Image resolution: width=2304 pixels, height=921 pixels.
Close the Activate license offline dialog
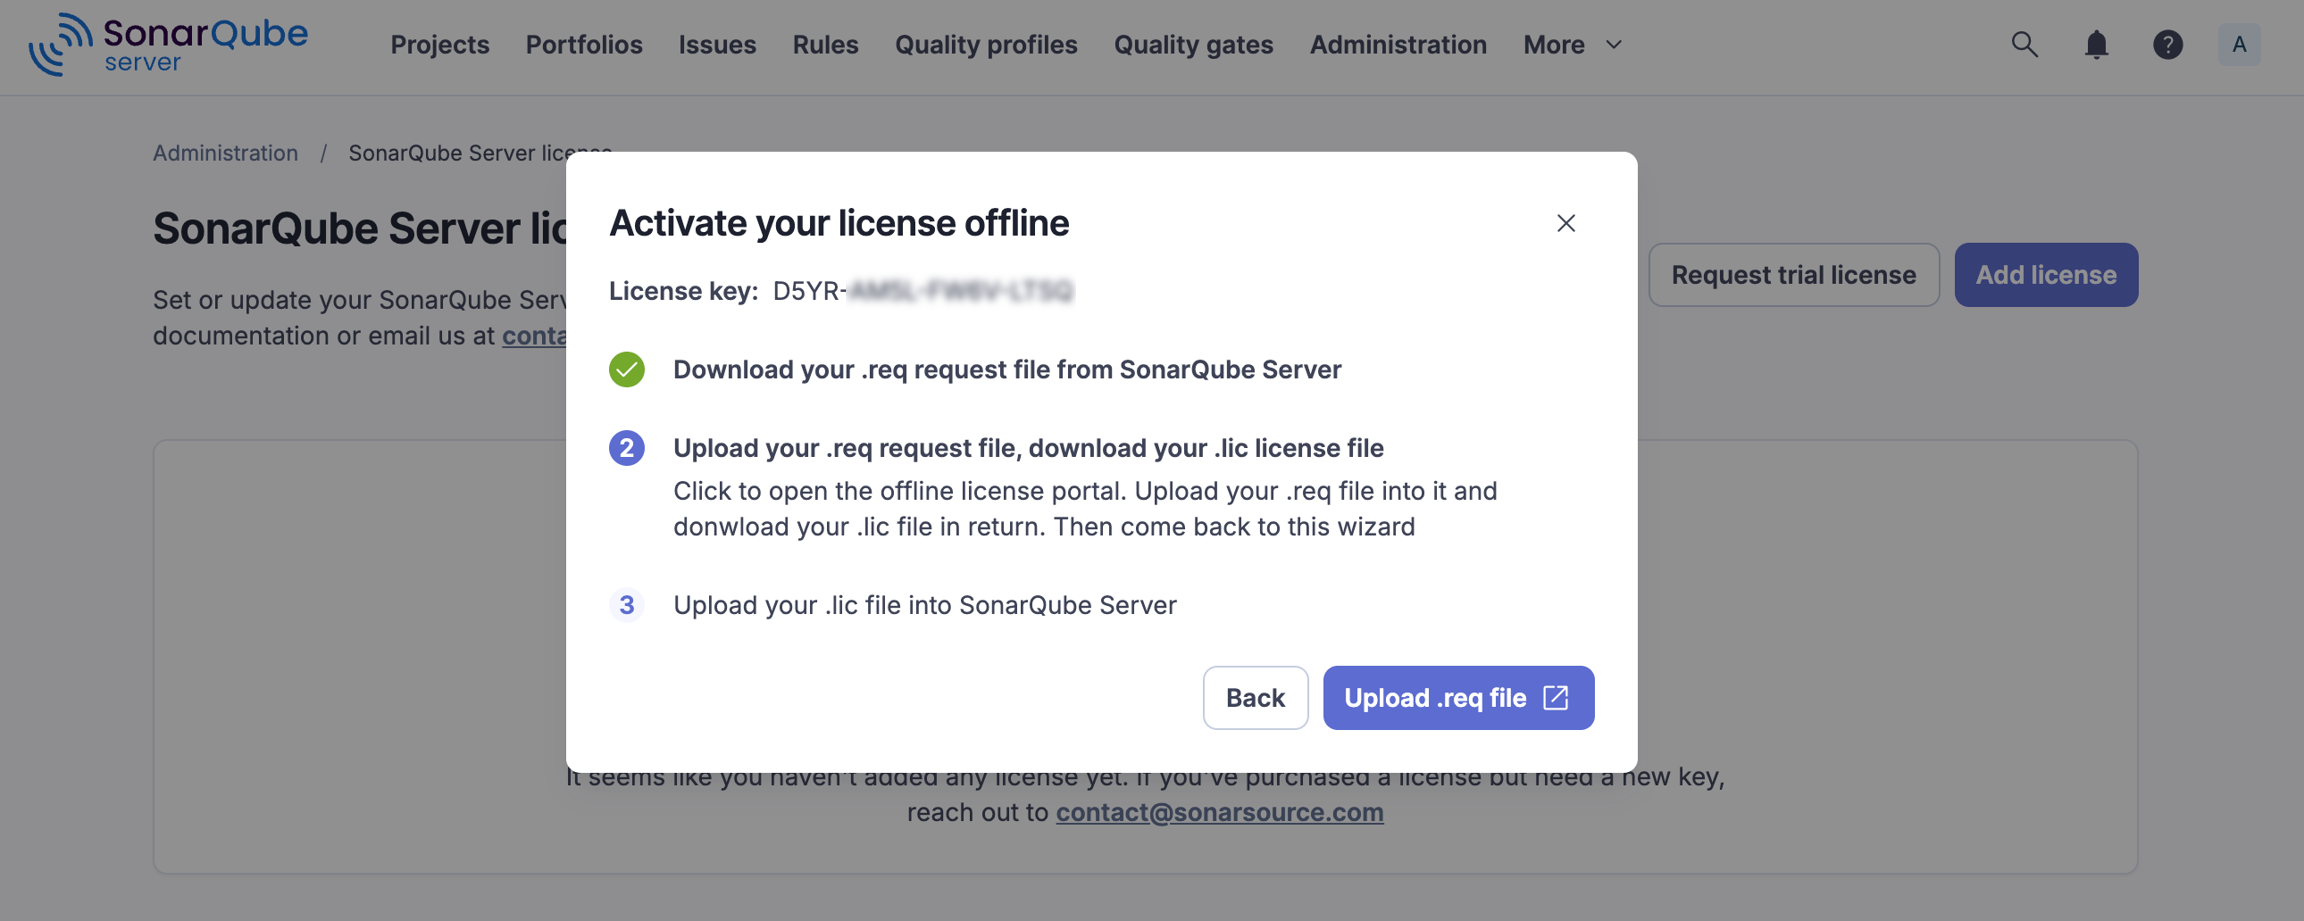(x=1566, y=223)
